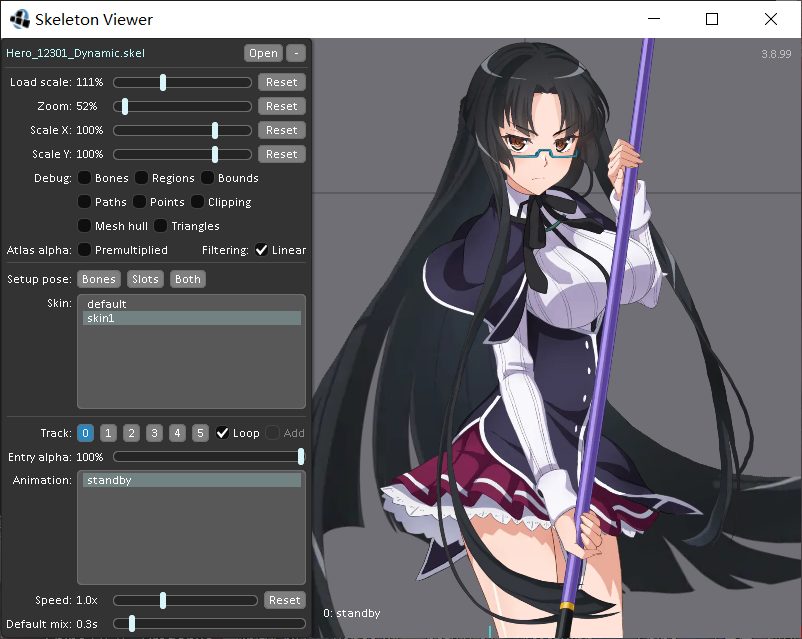Switch to track 5
The width and height of the screenshot is (802, 639).
tap(200, 433)
